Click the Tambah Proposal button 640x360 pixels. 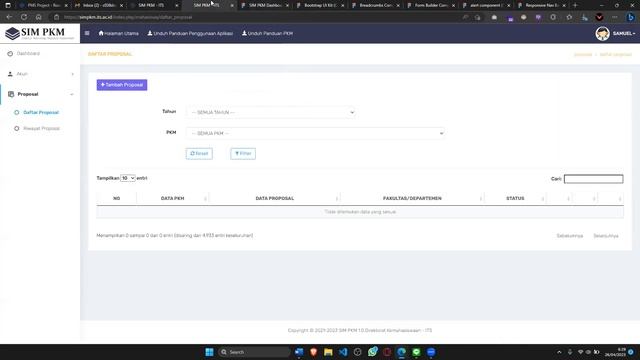[122, 85]
